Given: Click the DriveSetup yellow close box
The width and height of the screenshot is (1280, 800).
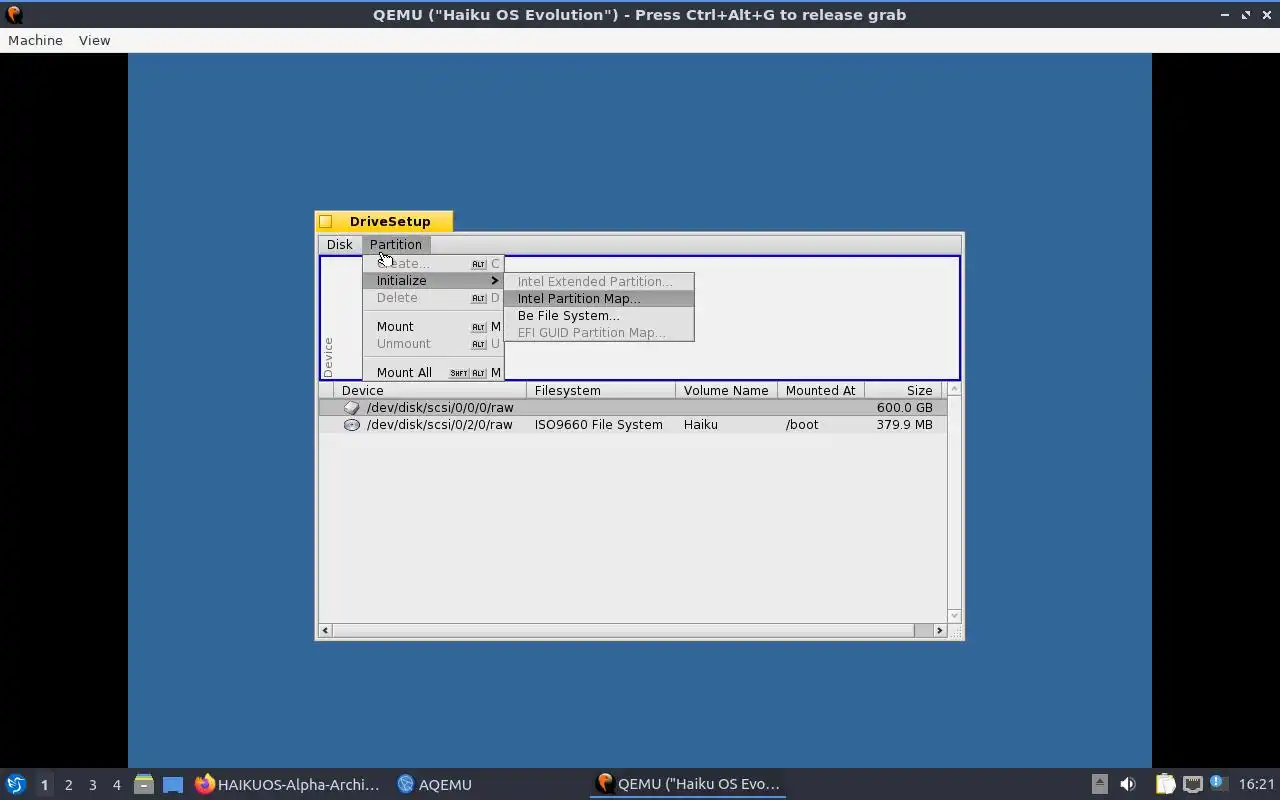Looking at the screenshot, I should coord(326,222).
